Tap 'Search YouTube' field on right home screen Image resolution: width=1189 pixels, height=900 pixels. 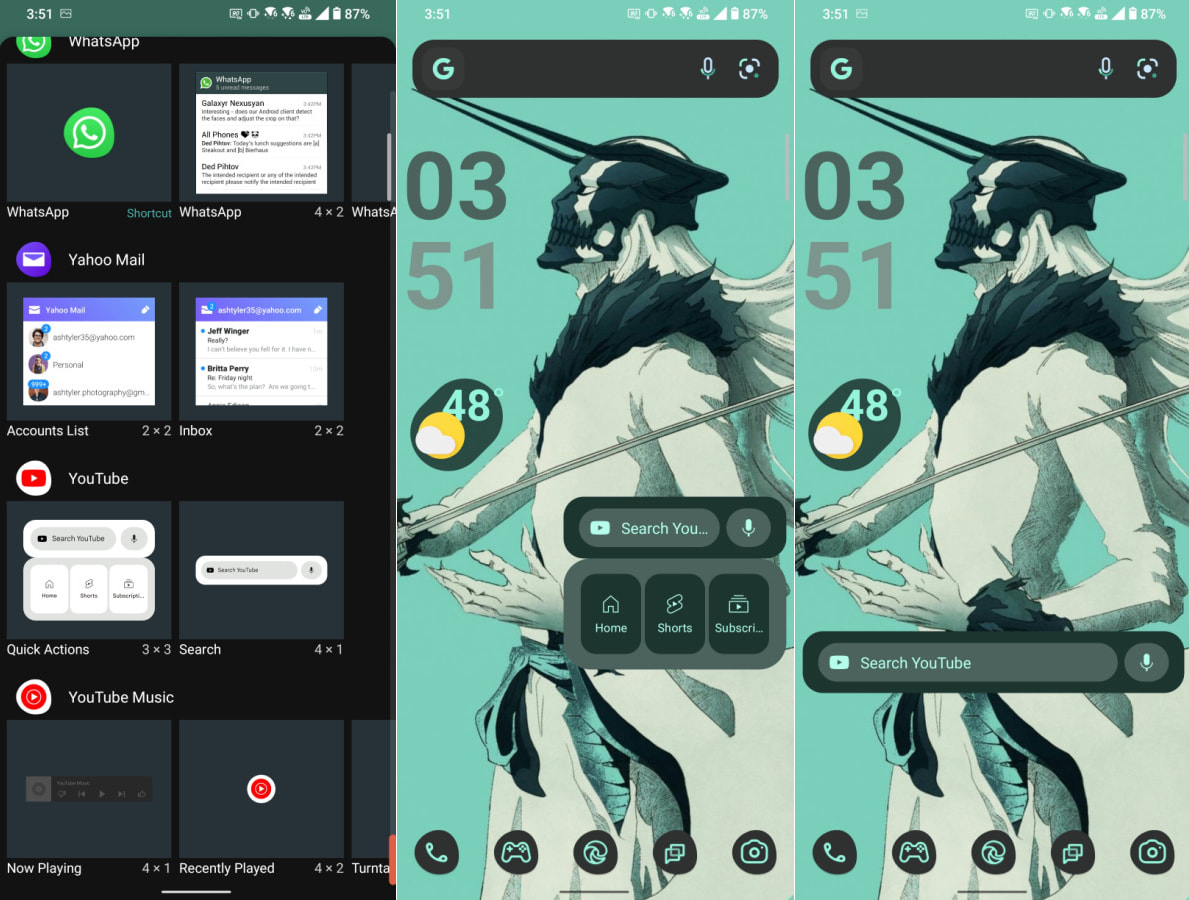[x=967, y=663]
